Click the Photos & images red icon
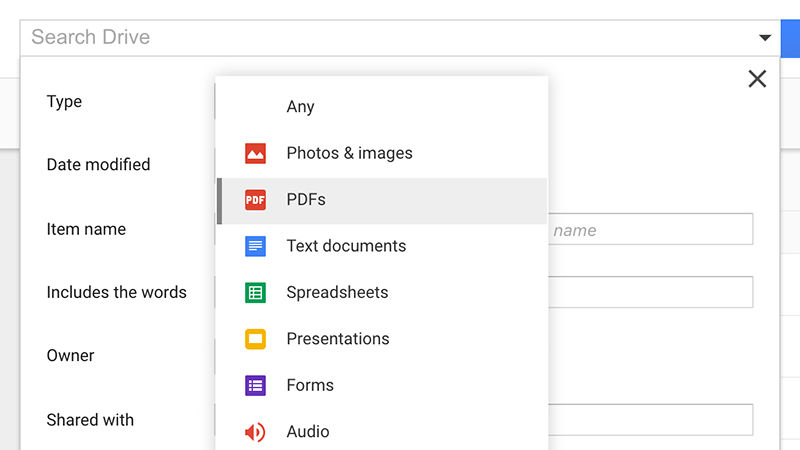The image size is (800, 450). click(x=255, y=153)
